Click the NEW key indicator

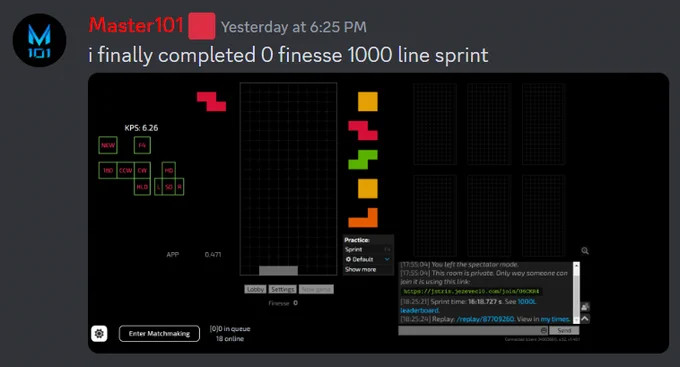(108, 145)
